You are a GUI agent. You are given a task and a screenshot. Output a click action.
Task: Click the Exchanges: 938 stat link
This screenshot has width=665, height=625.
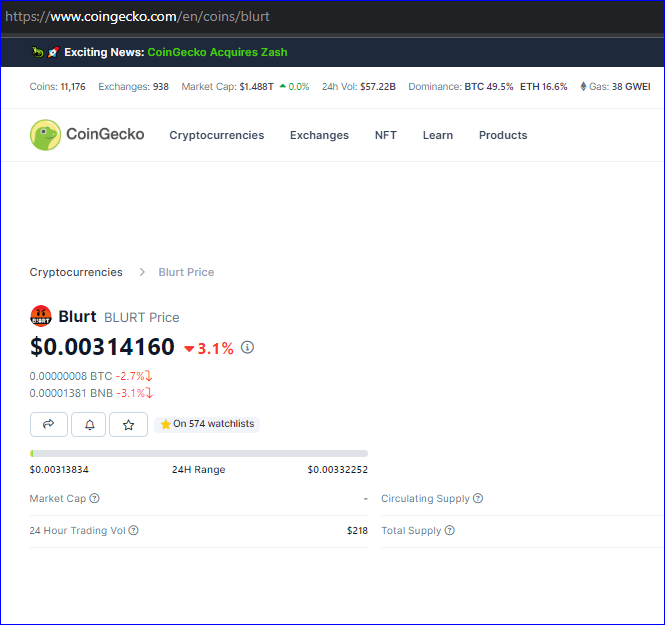(x=133, y=86)
